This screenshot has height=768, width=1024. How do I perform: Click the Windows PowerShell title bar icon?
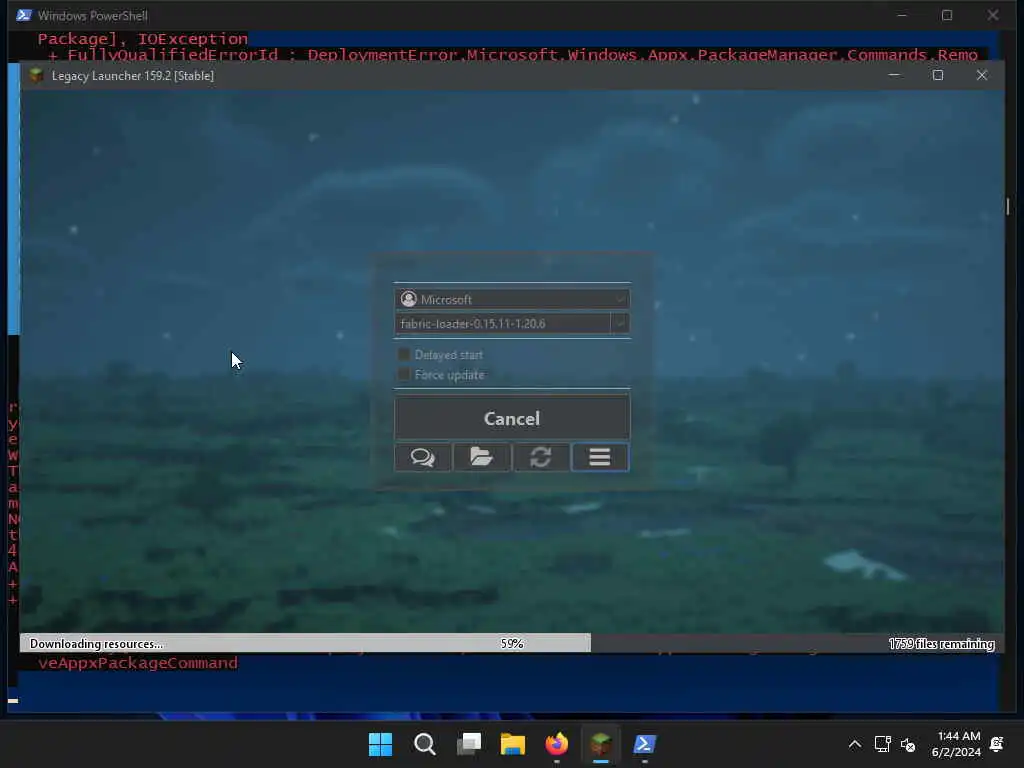pyautogui.click(x=24, y=15)
